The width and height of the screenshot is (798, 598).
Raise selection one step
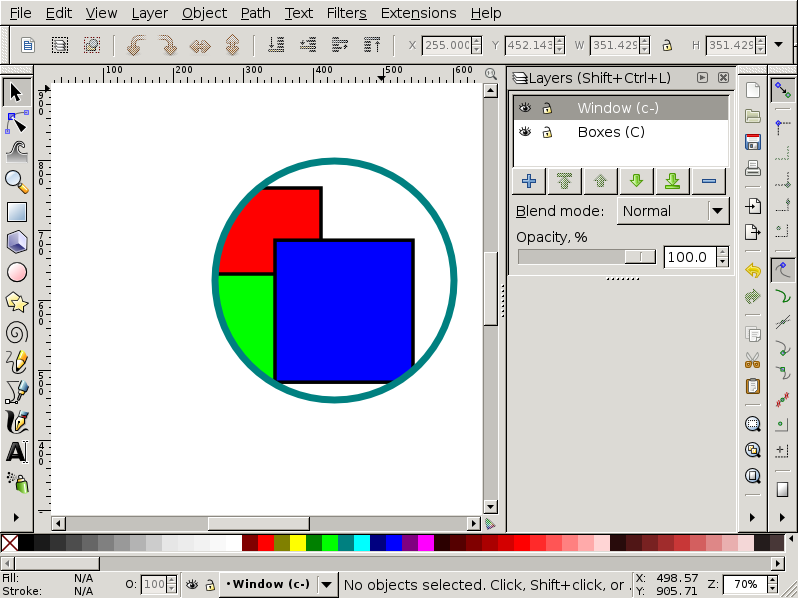coord(340,45)
